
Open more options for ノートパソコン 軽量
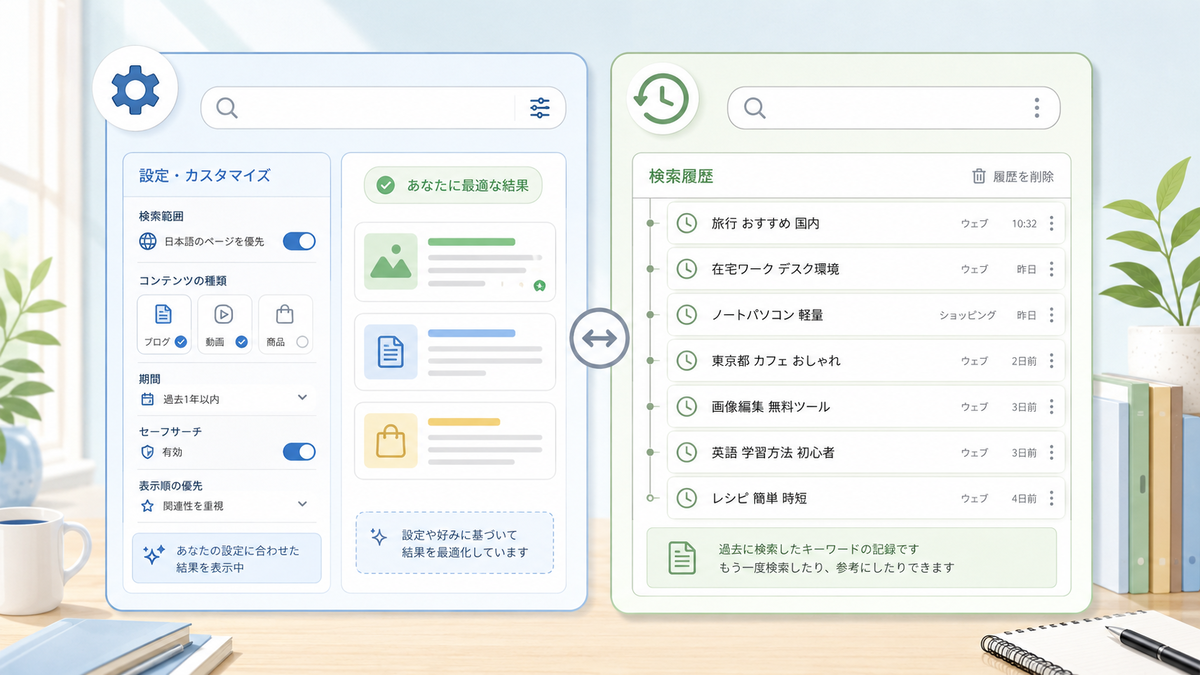1051,315
